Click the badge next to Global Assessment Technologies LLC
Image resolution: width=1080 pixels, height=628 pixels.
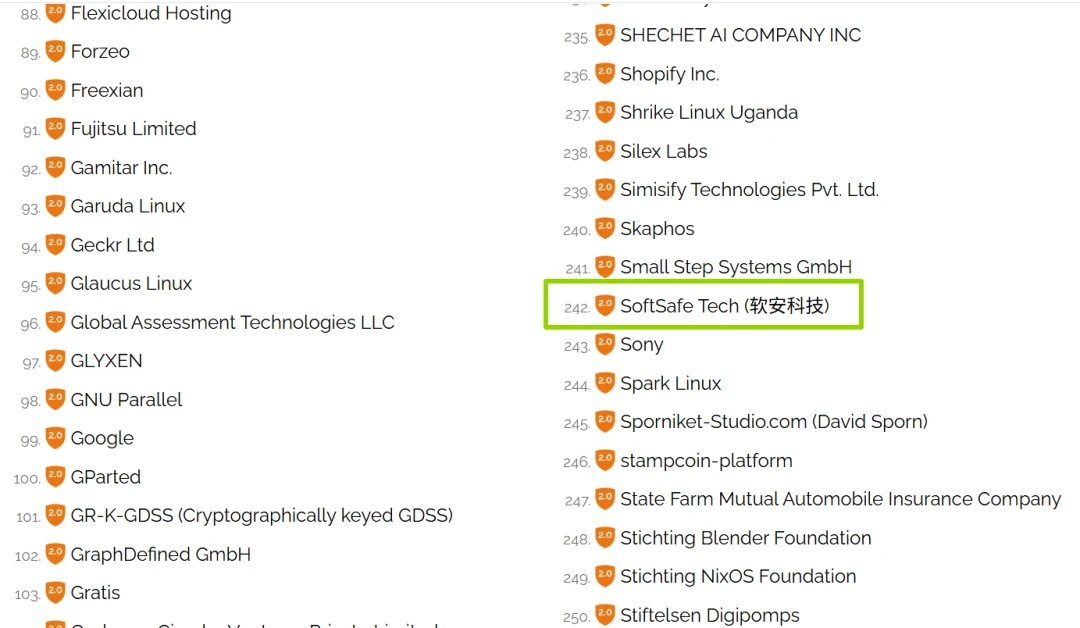55,322
